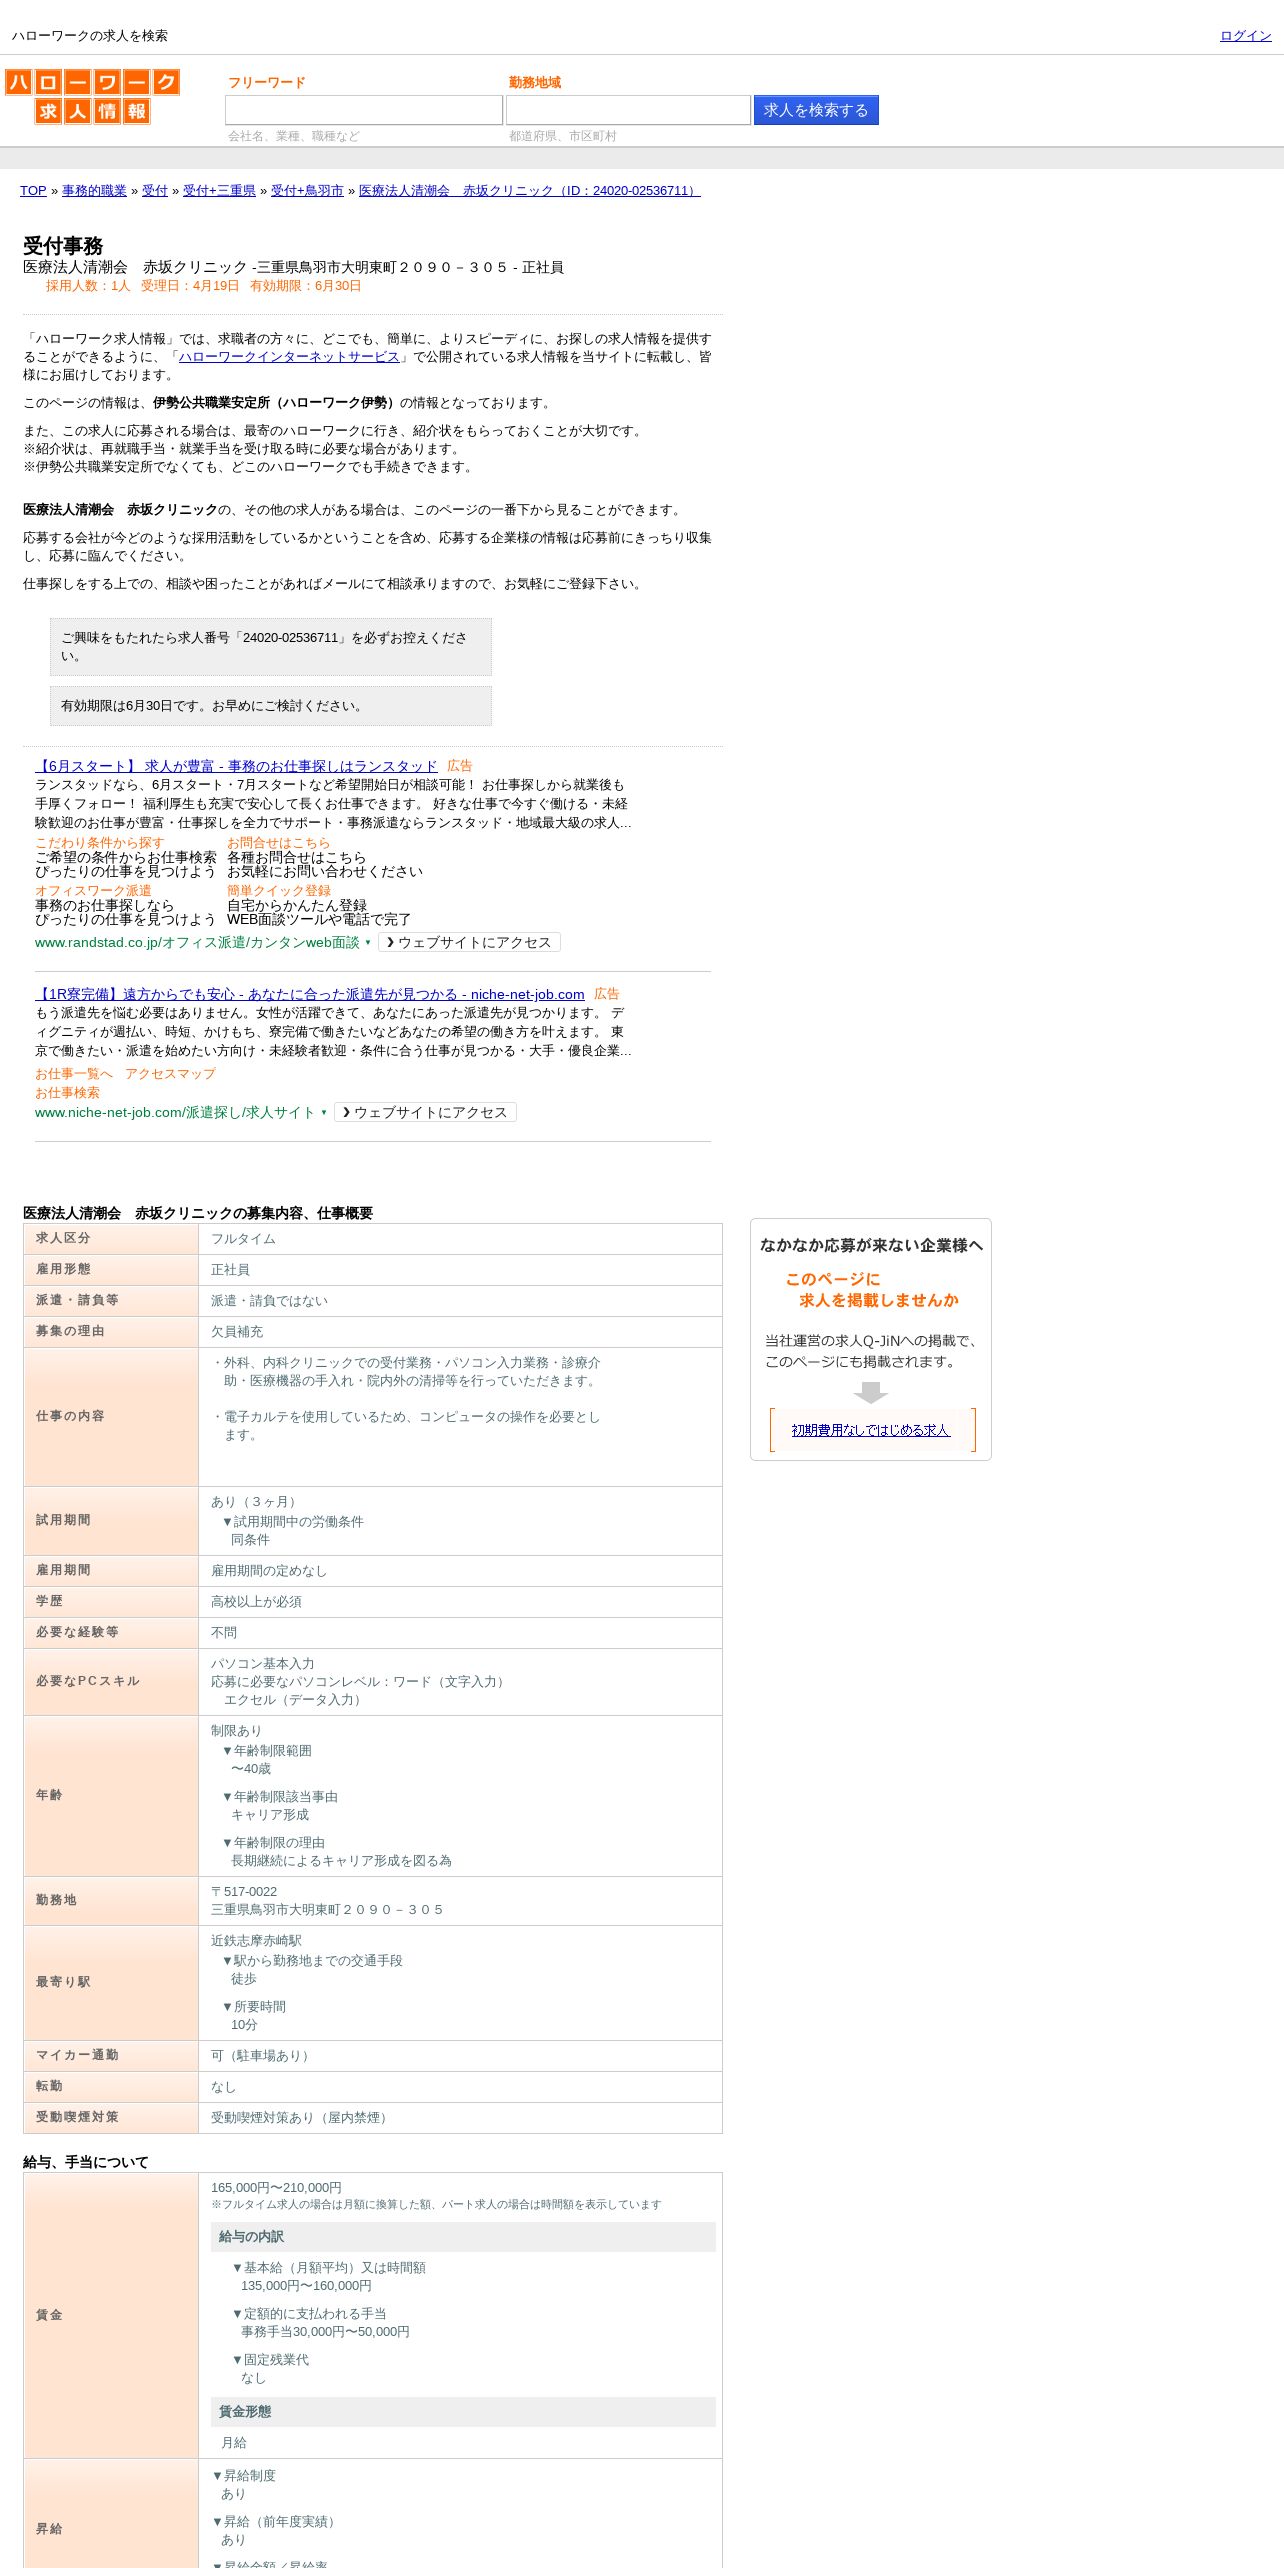Expand the arrow beside the randstad URL
The width and height of the screenshot is (1284, 2568).
click(368, 943)
